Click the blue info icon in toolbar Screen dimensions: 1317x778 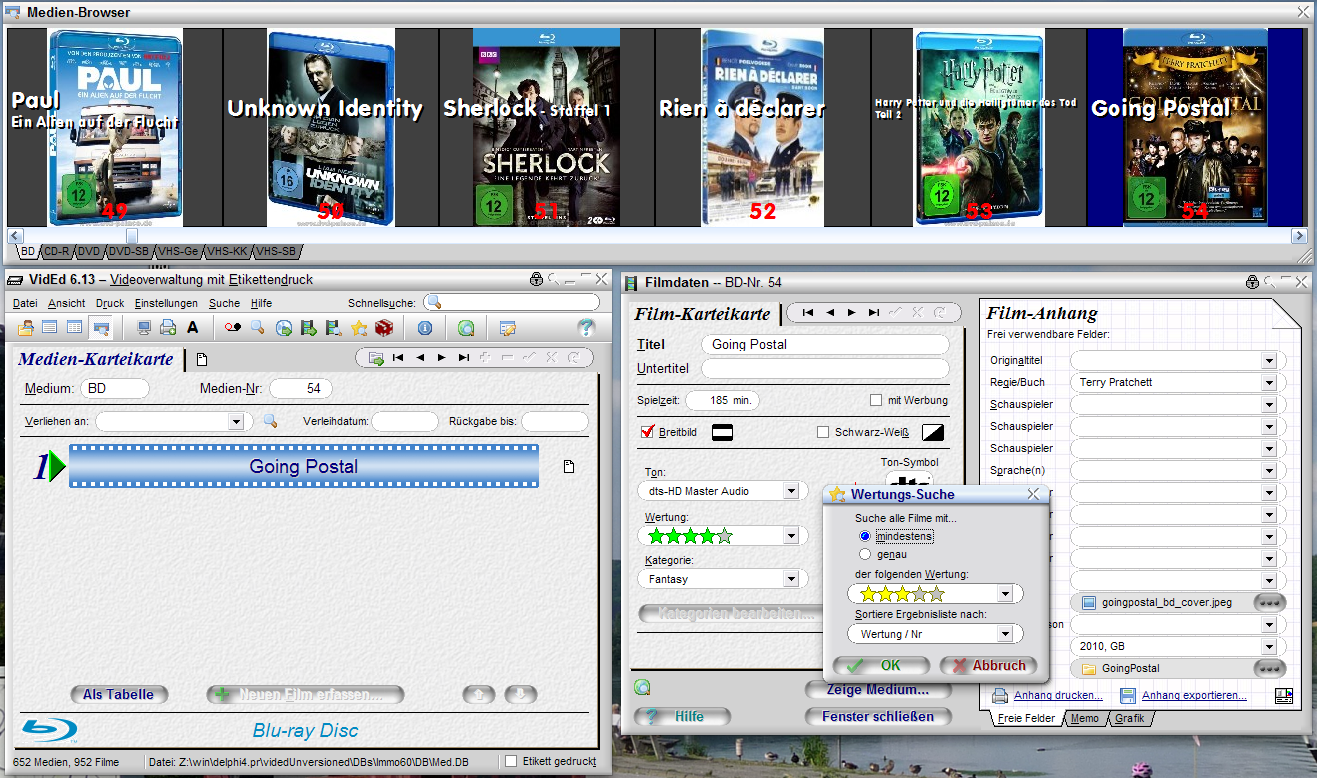tap(424, 327)
